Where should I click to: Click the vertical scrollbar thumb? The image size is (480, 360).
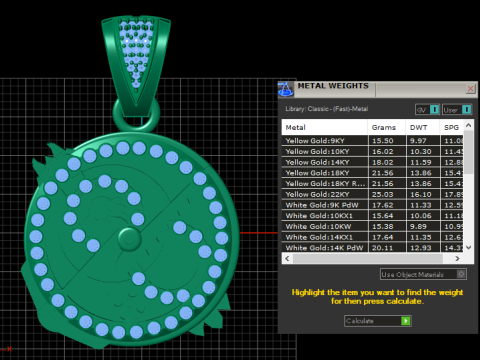point(469,152)
